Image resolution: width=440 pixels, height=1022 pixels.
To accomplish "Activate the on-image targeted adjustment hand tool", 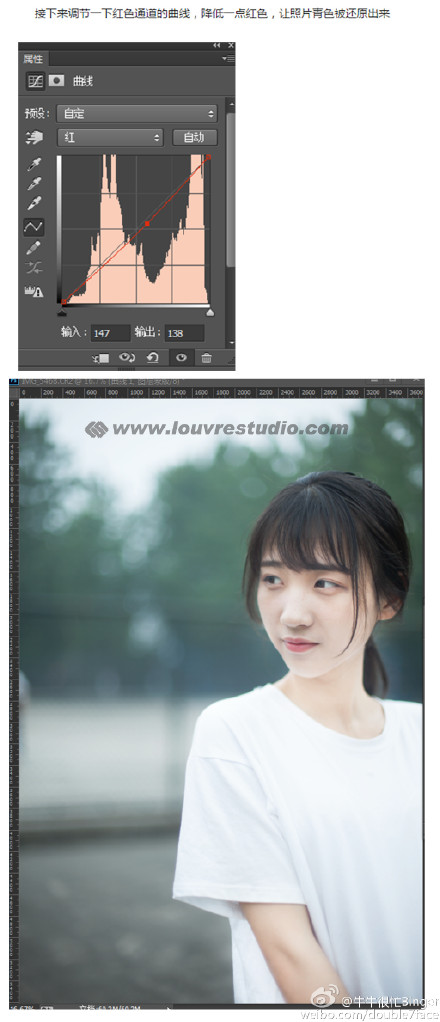I will pyautogui.click(x=34, y=138).
